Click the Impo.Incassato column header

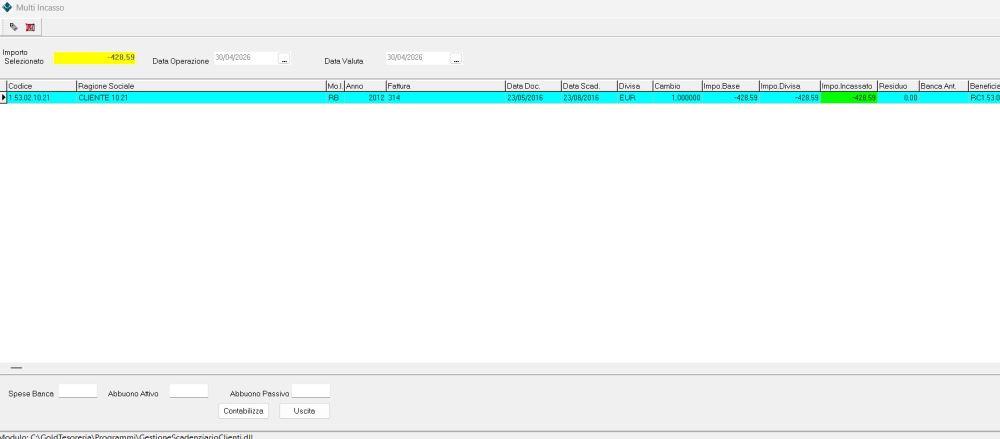click(849, 86)
